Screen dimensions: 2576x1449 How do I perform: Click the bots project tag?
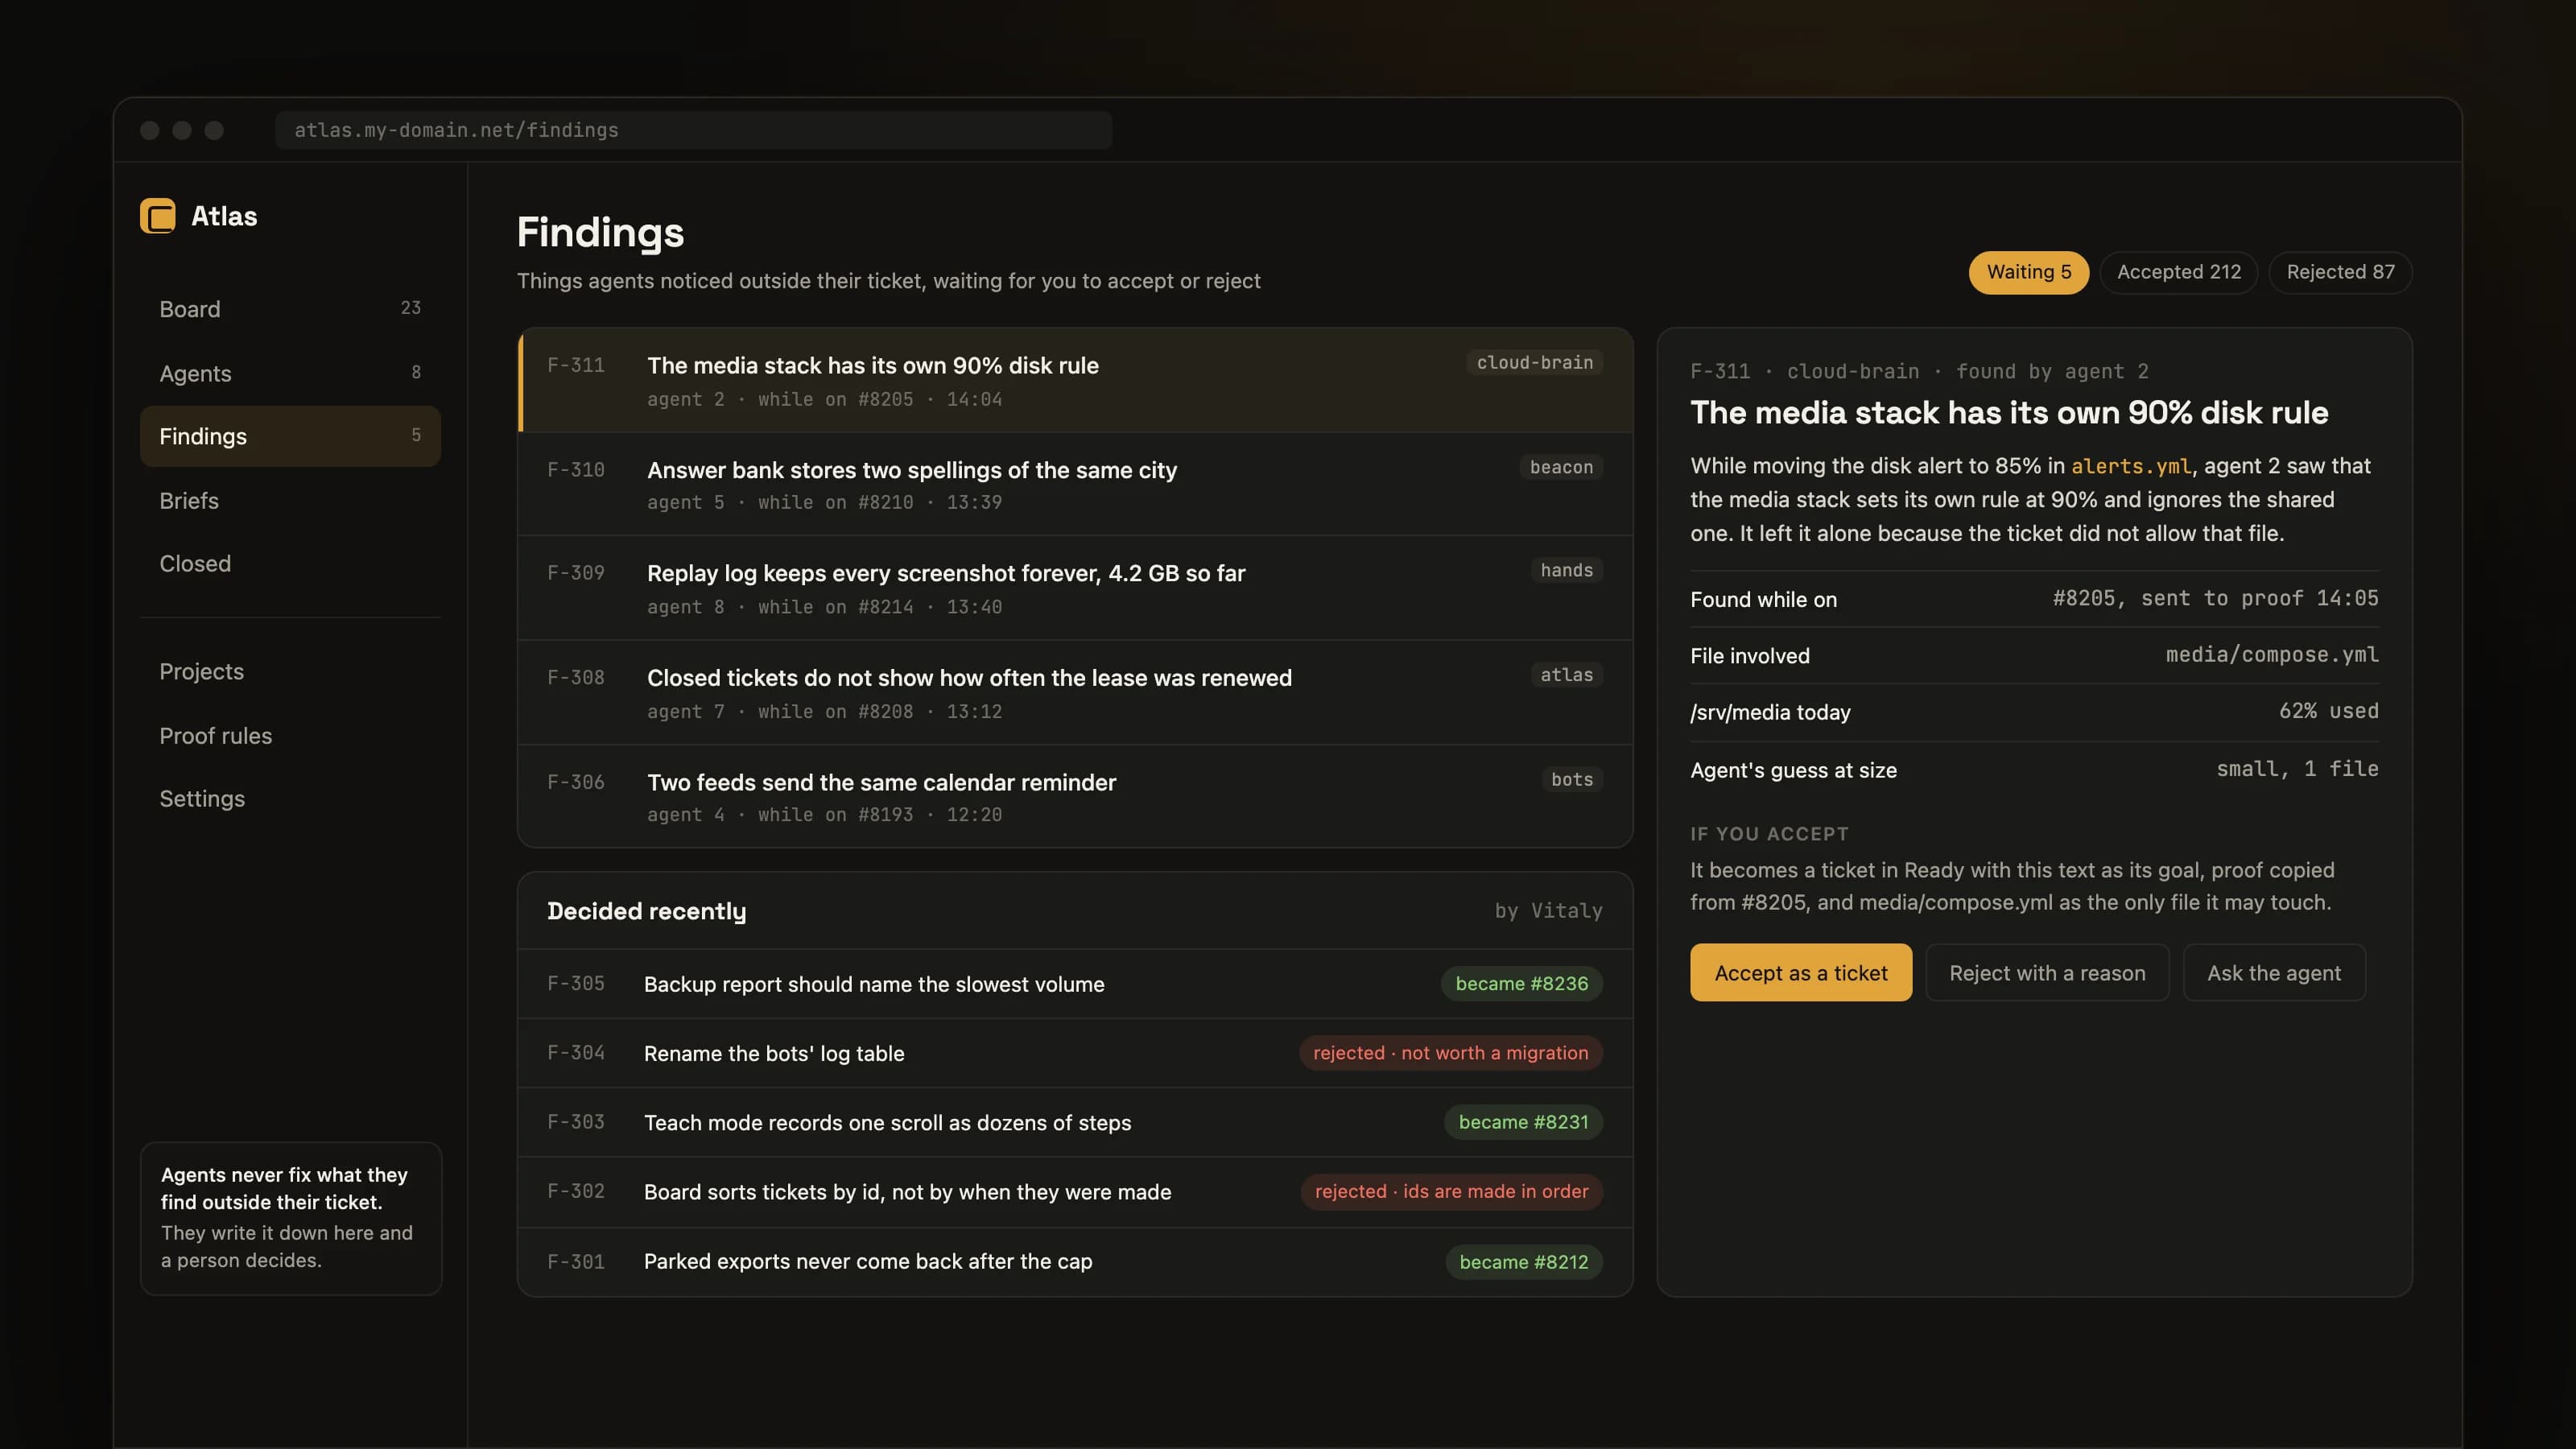tap(1571, 779)
